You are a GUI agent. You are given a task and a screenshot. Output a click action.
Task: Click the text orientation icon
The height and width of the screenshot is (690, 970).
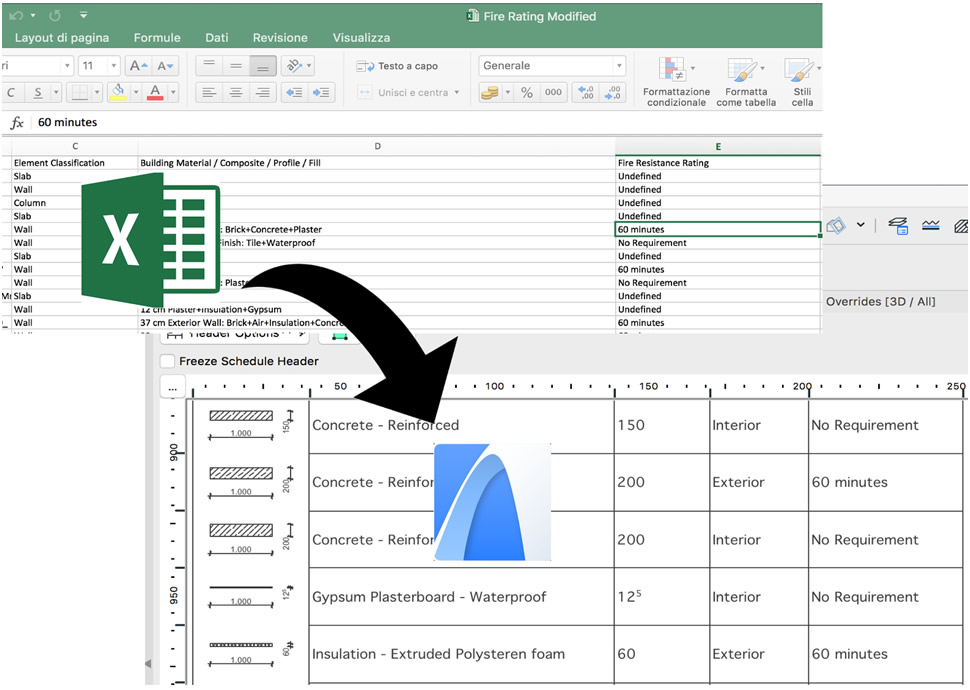(x=294, y=65)
